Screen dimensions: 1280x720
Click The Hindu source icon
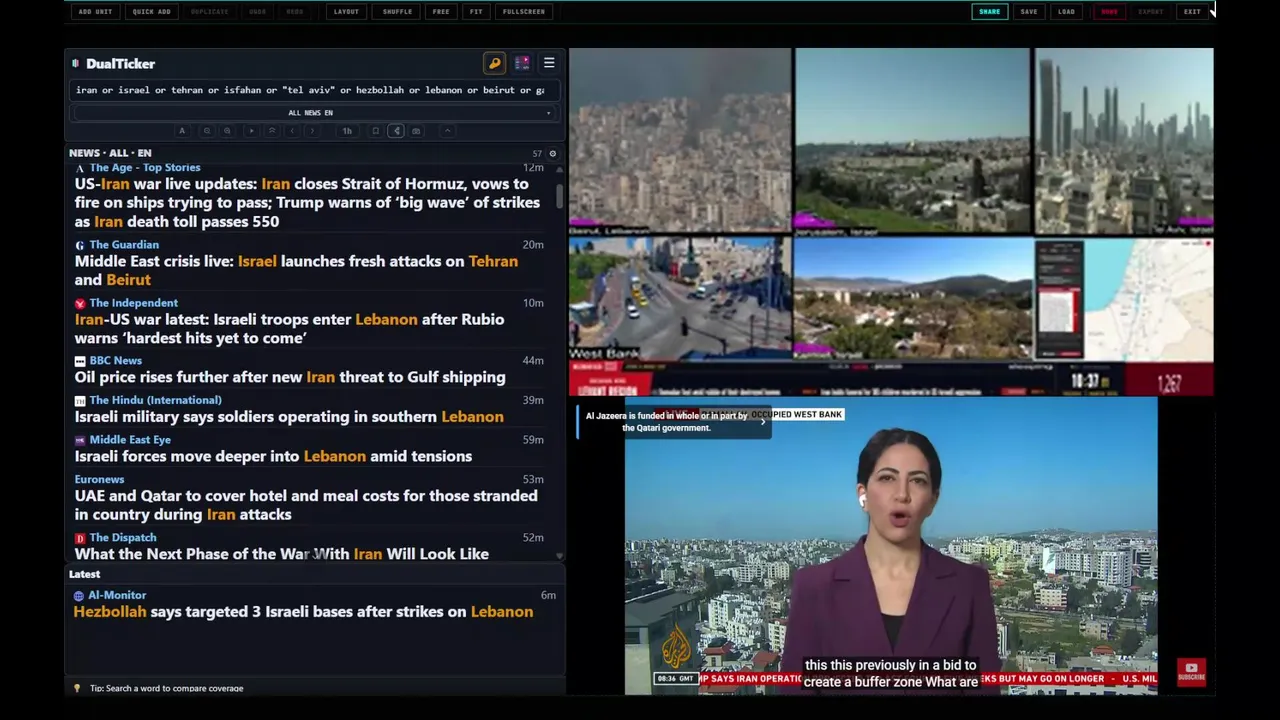[80, 401]
